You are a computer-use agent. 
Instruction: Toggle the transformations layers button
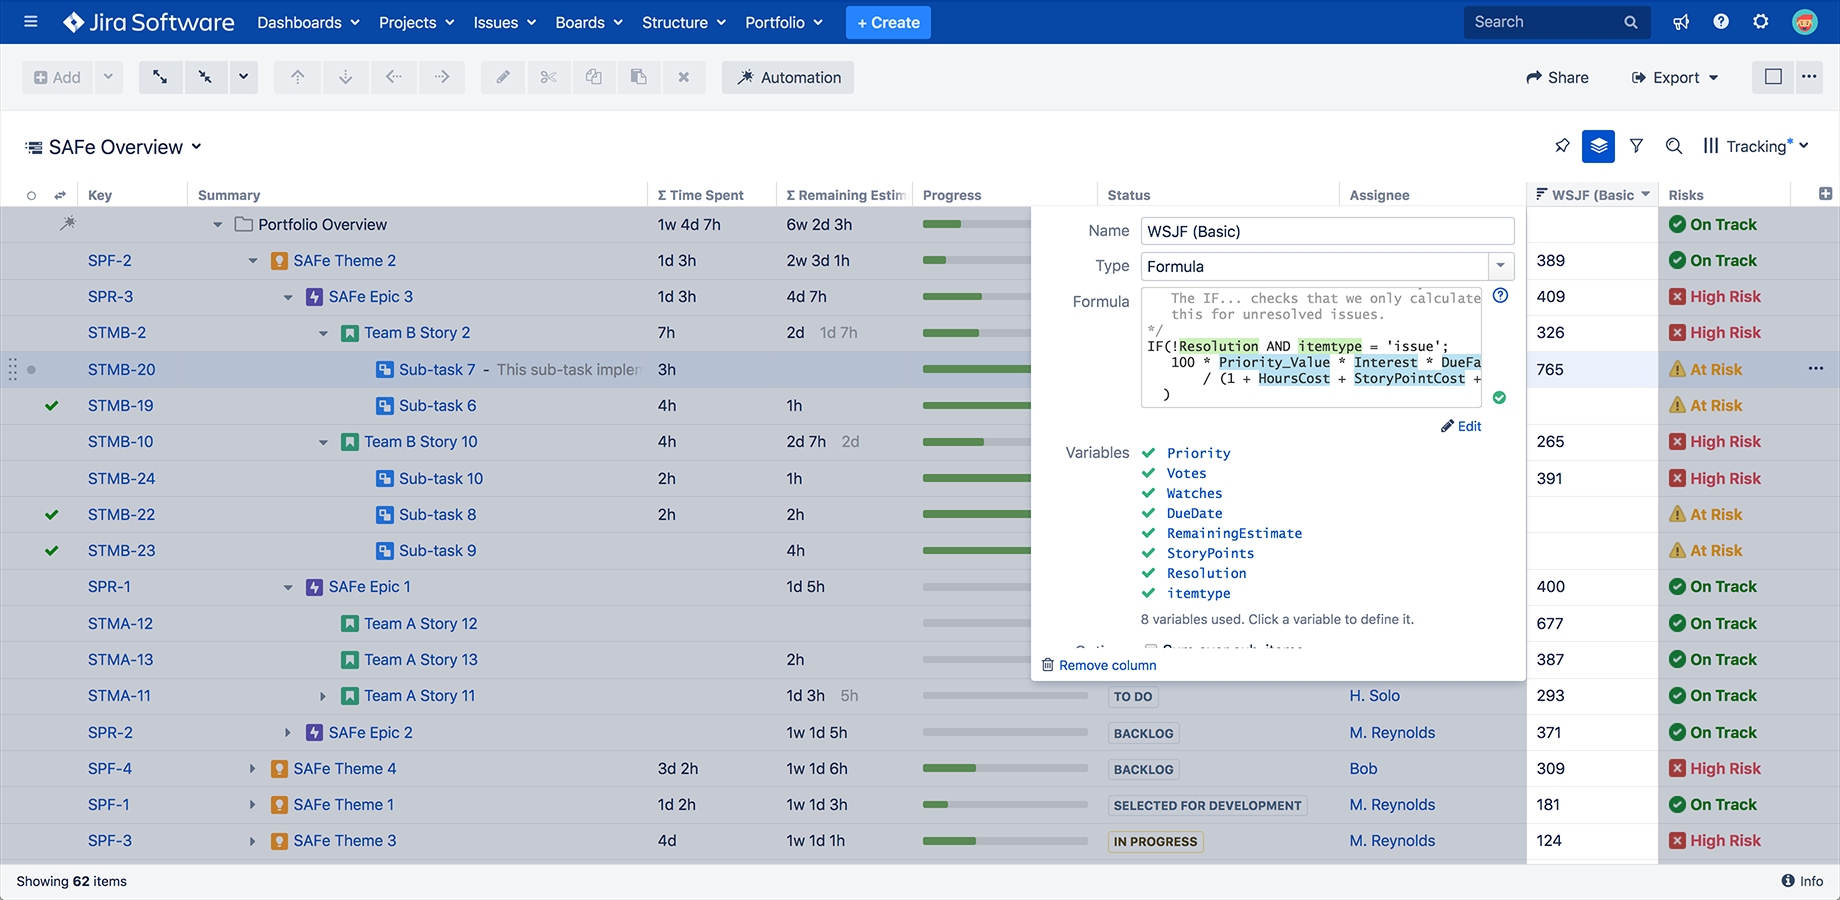coord(1599,146)
